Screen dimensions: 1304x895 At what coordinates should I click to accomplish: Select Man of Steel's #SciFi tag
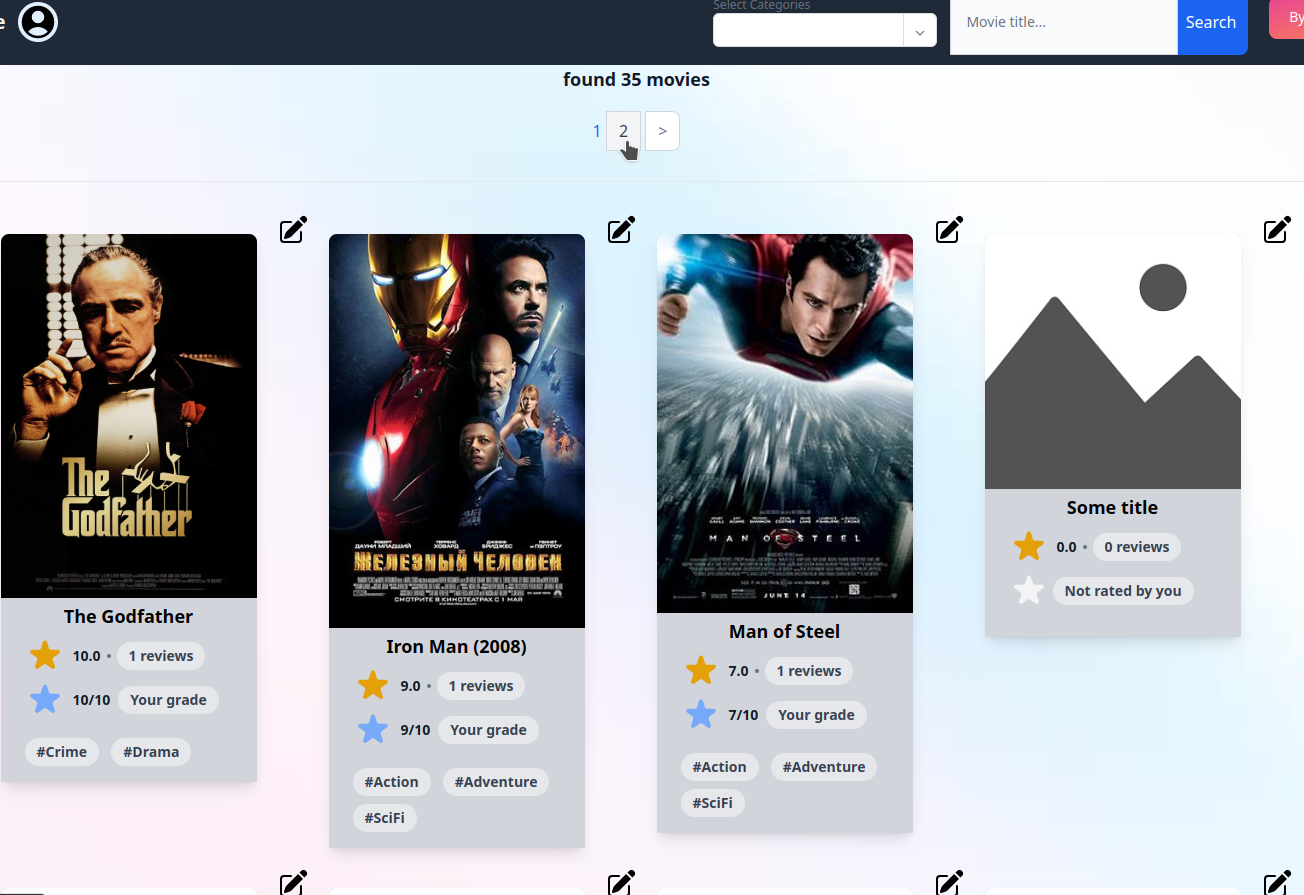pyautogui.click(x=713, y=803)
